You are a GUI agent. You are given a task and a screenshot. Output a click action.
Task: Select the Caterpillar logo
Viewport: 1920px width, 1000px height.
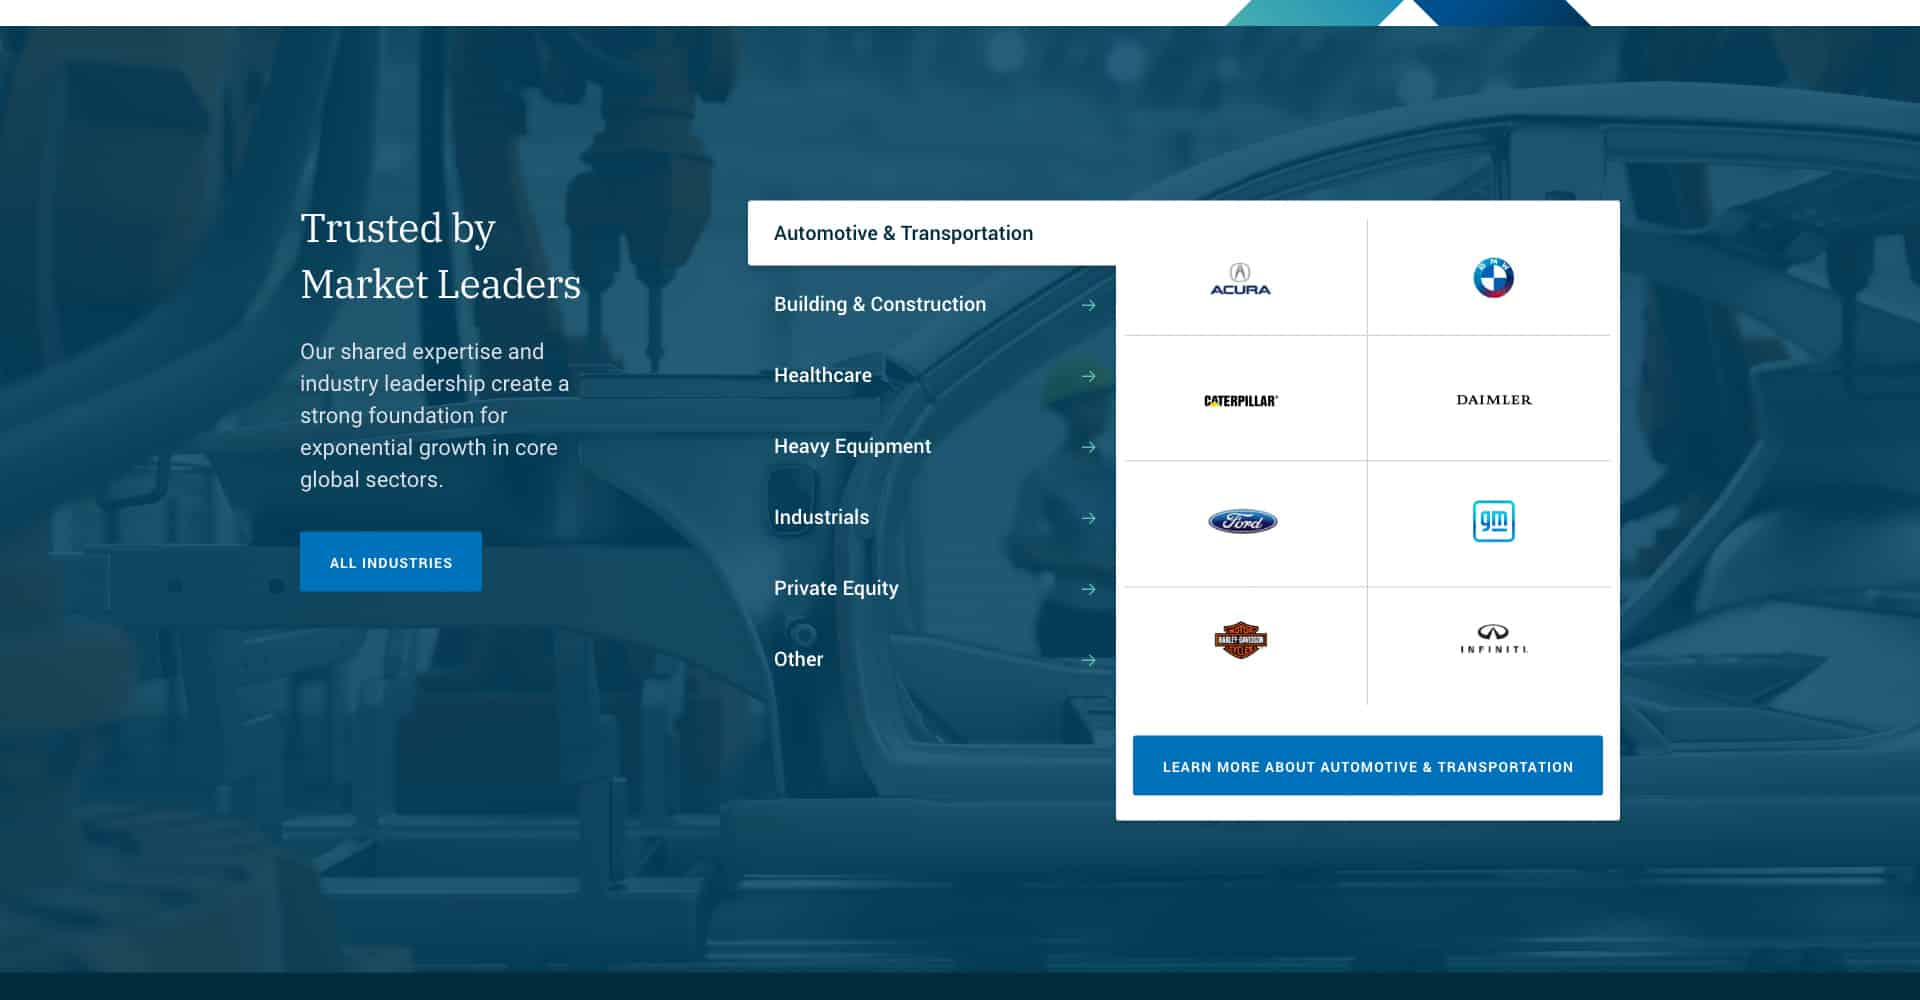1240,401
